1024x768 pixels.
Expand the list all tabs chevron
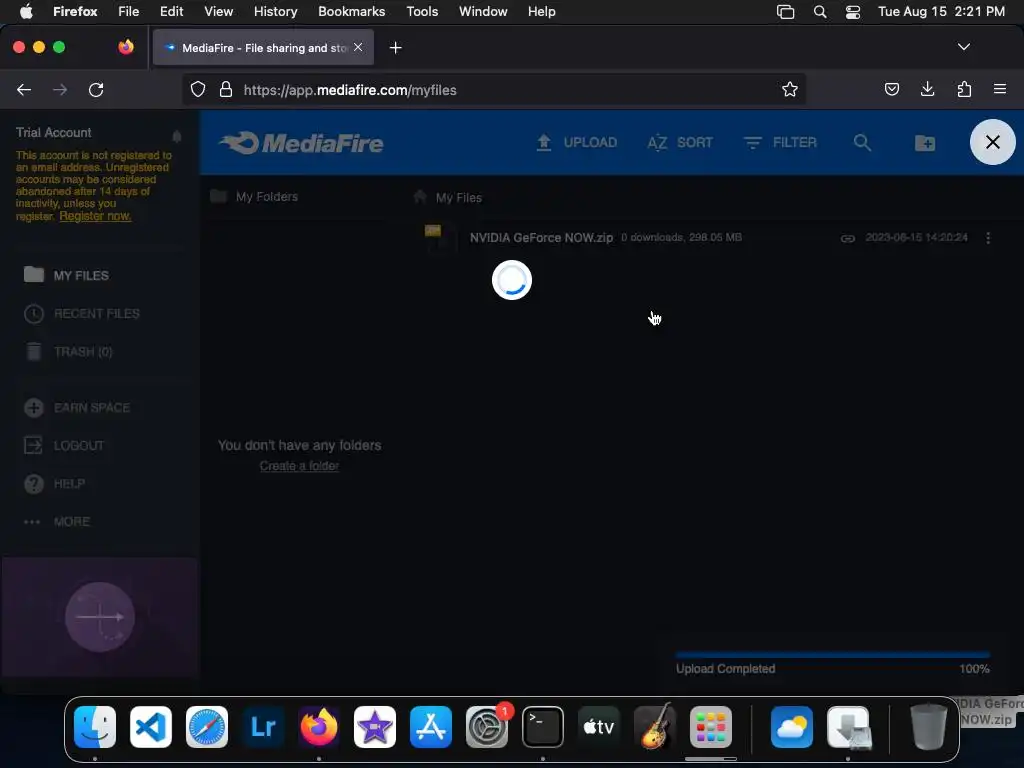[x=963, y=47]
